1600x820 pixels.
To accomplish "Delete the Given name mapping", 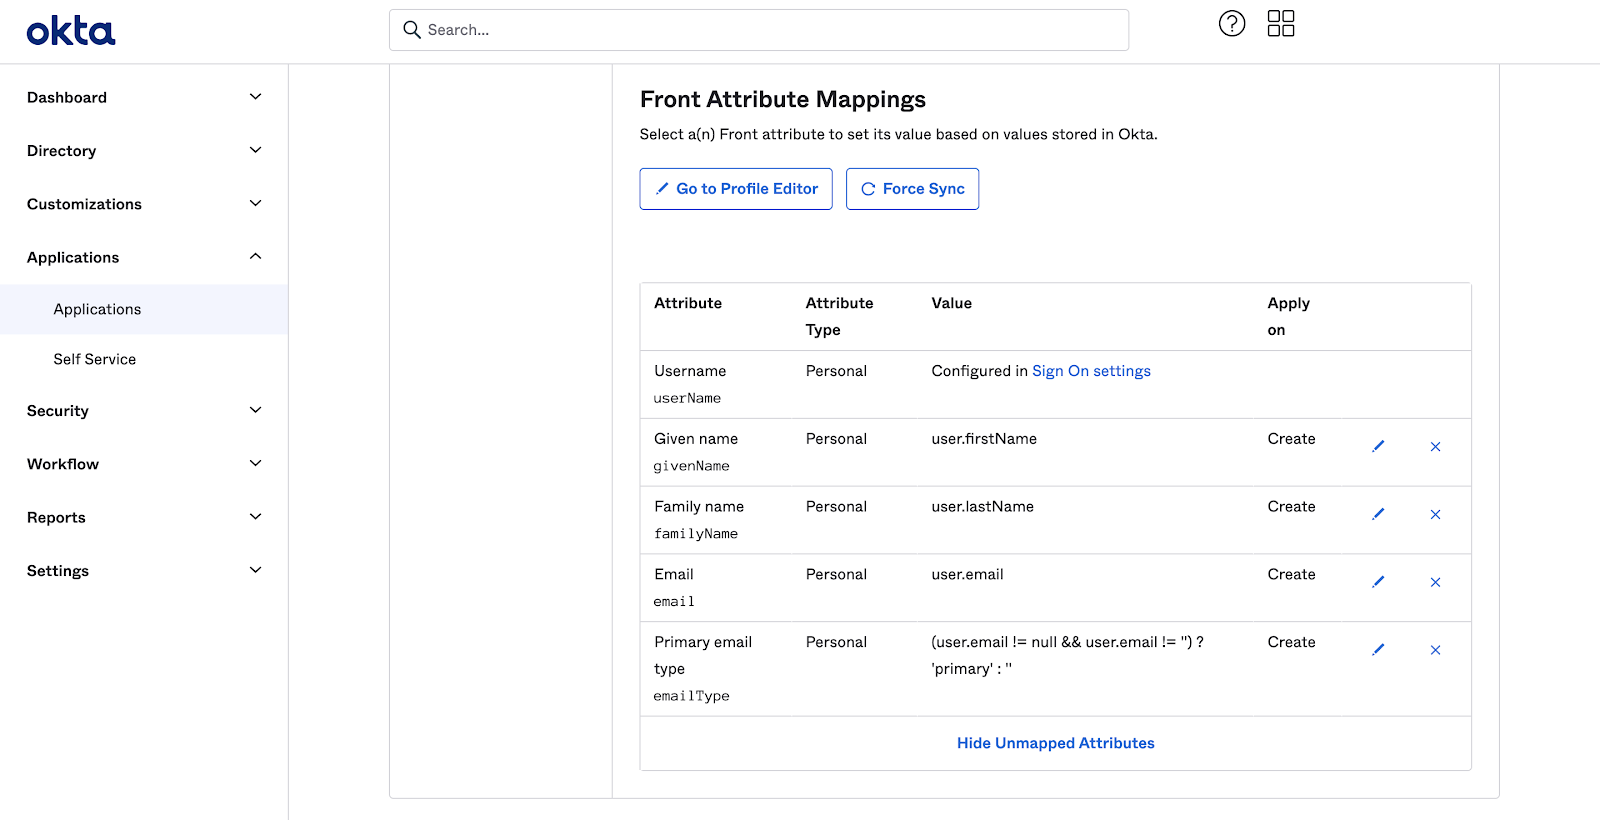I will (x=1435, y=446).
